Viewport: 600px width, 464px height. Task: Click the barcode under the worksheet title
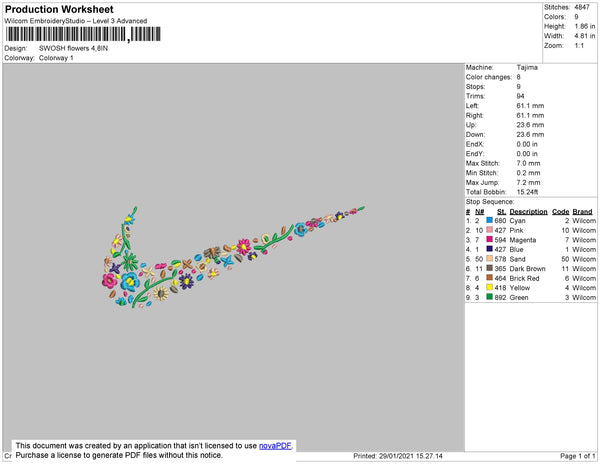click(83, 34)
